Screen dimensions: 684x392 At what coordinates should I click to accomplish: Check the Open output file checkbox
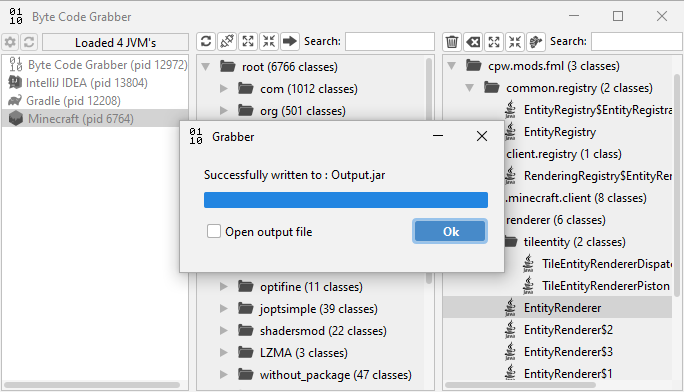pos(214,231)
